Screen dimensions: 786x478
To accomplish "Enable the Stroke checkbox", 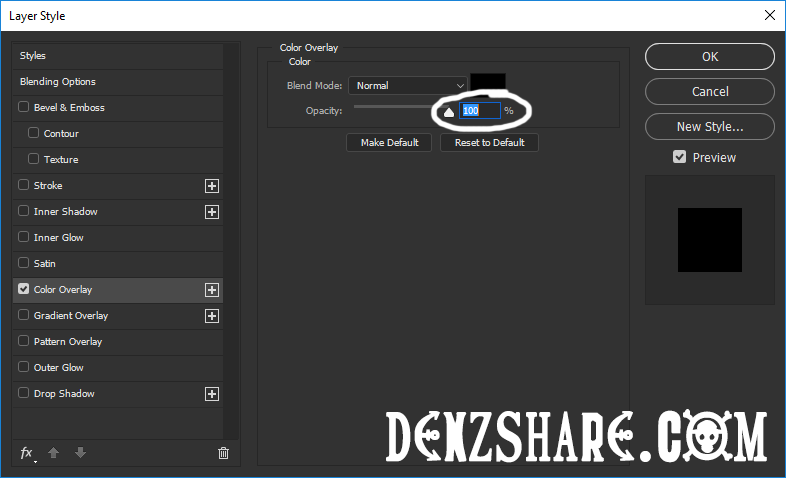I will pos(24,185).
